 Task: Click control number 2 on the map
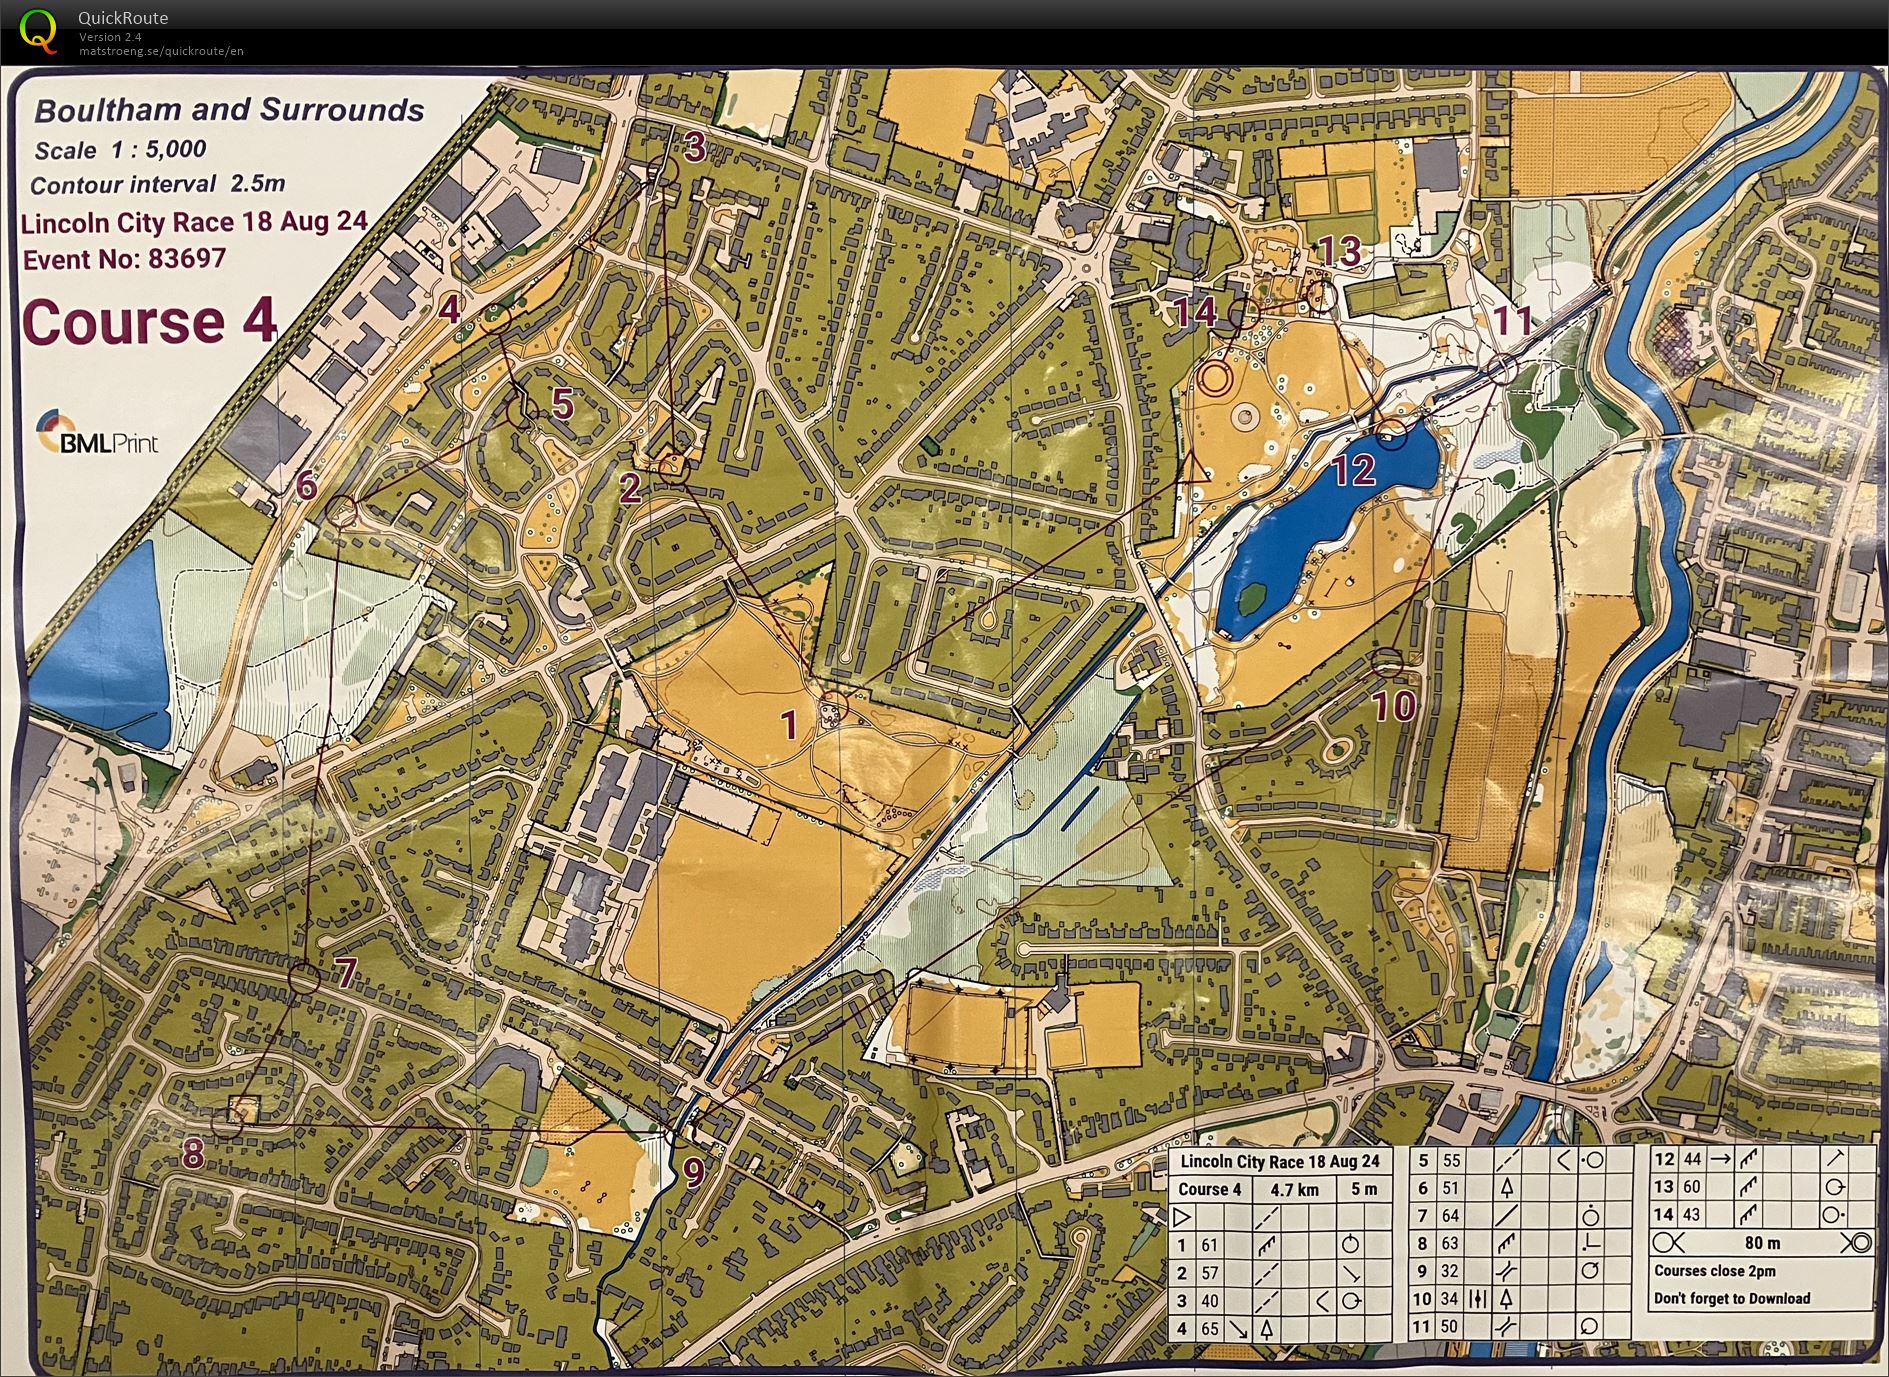tap(630, 487)
